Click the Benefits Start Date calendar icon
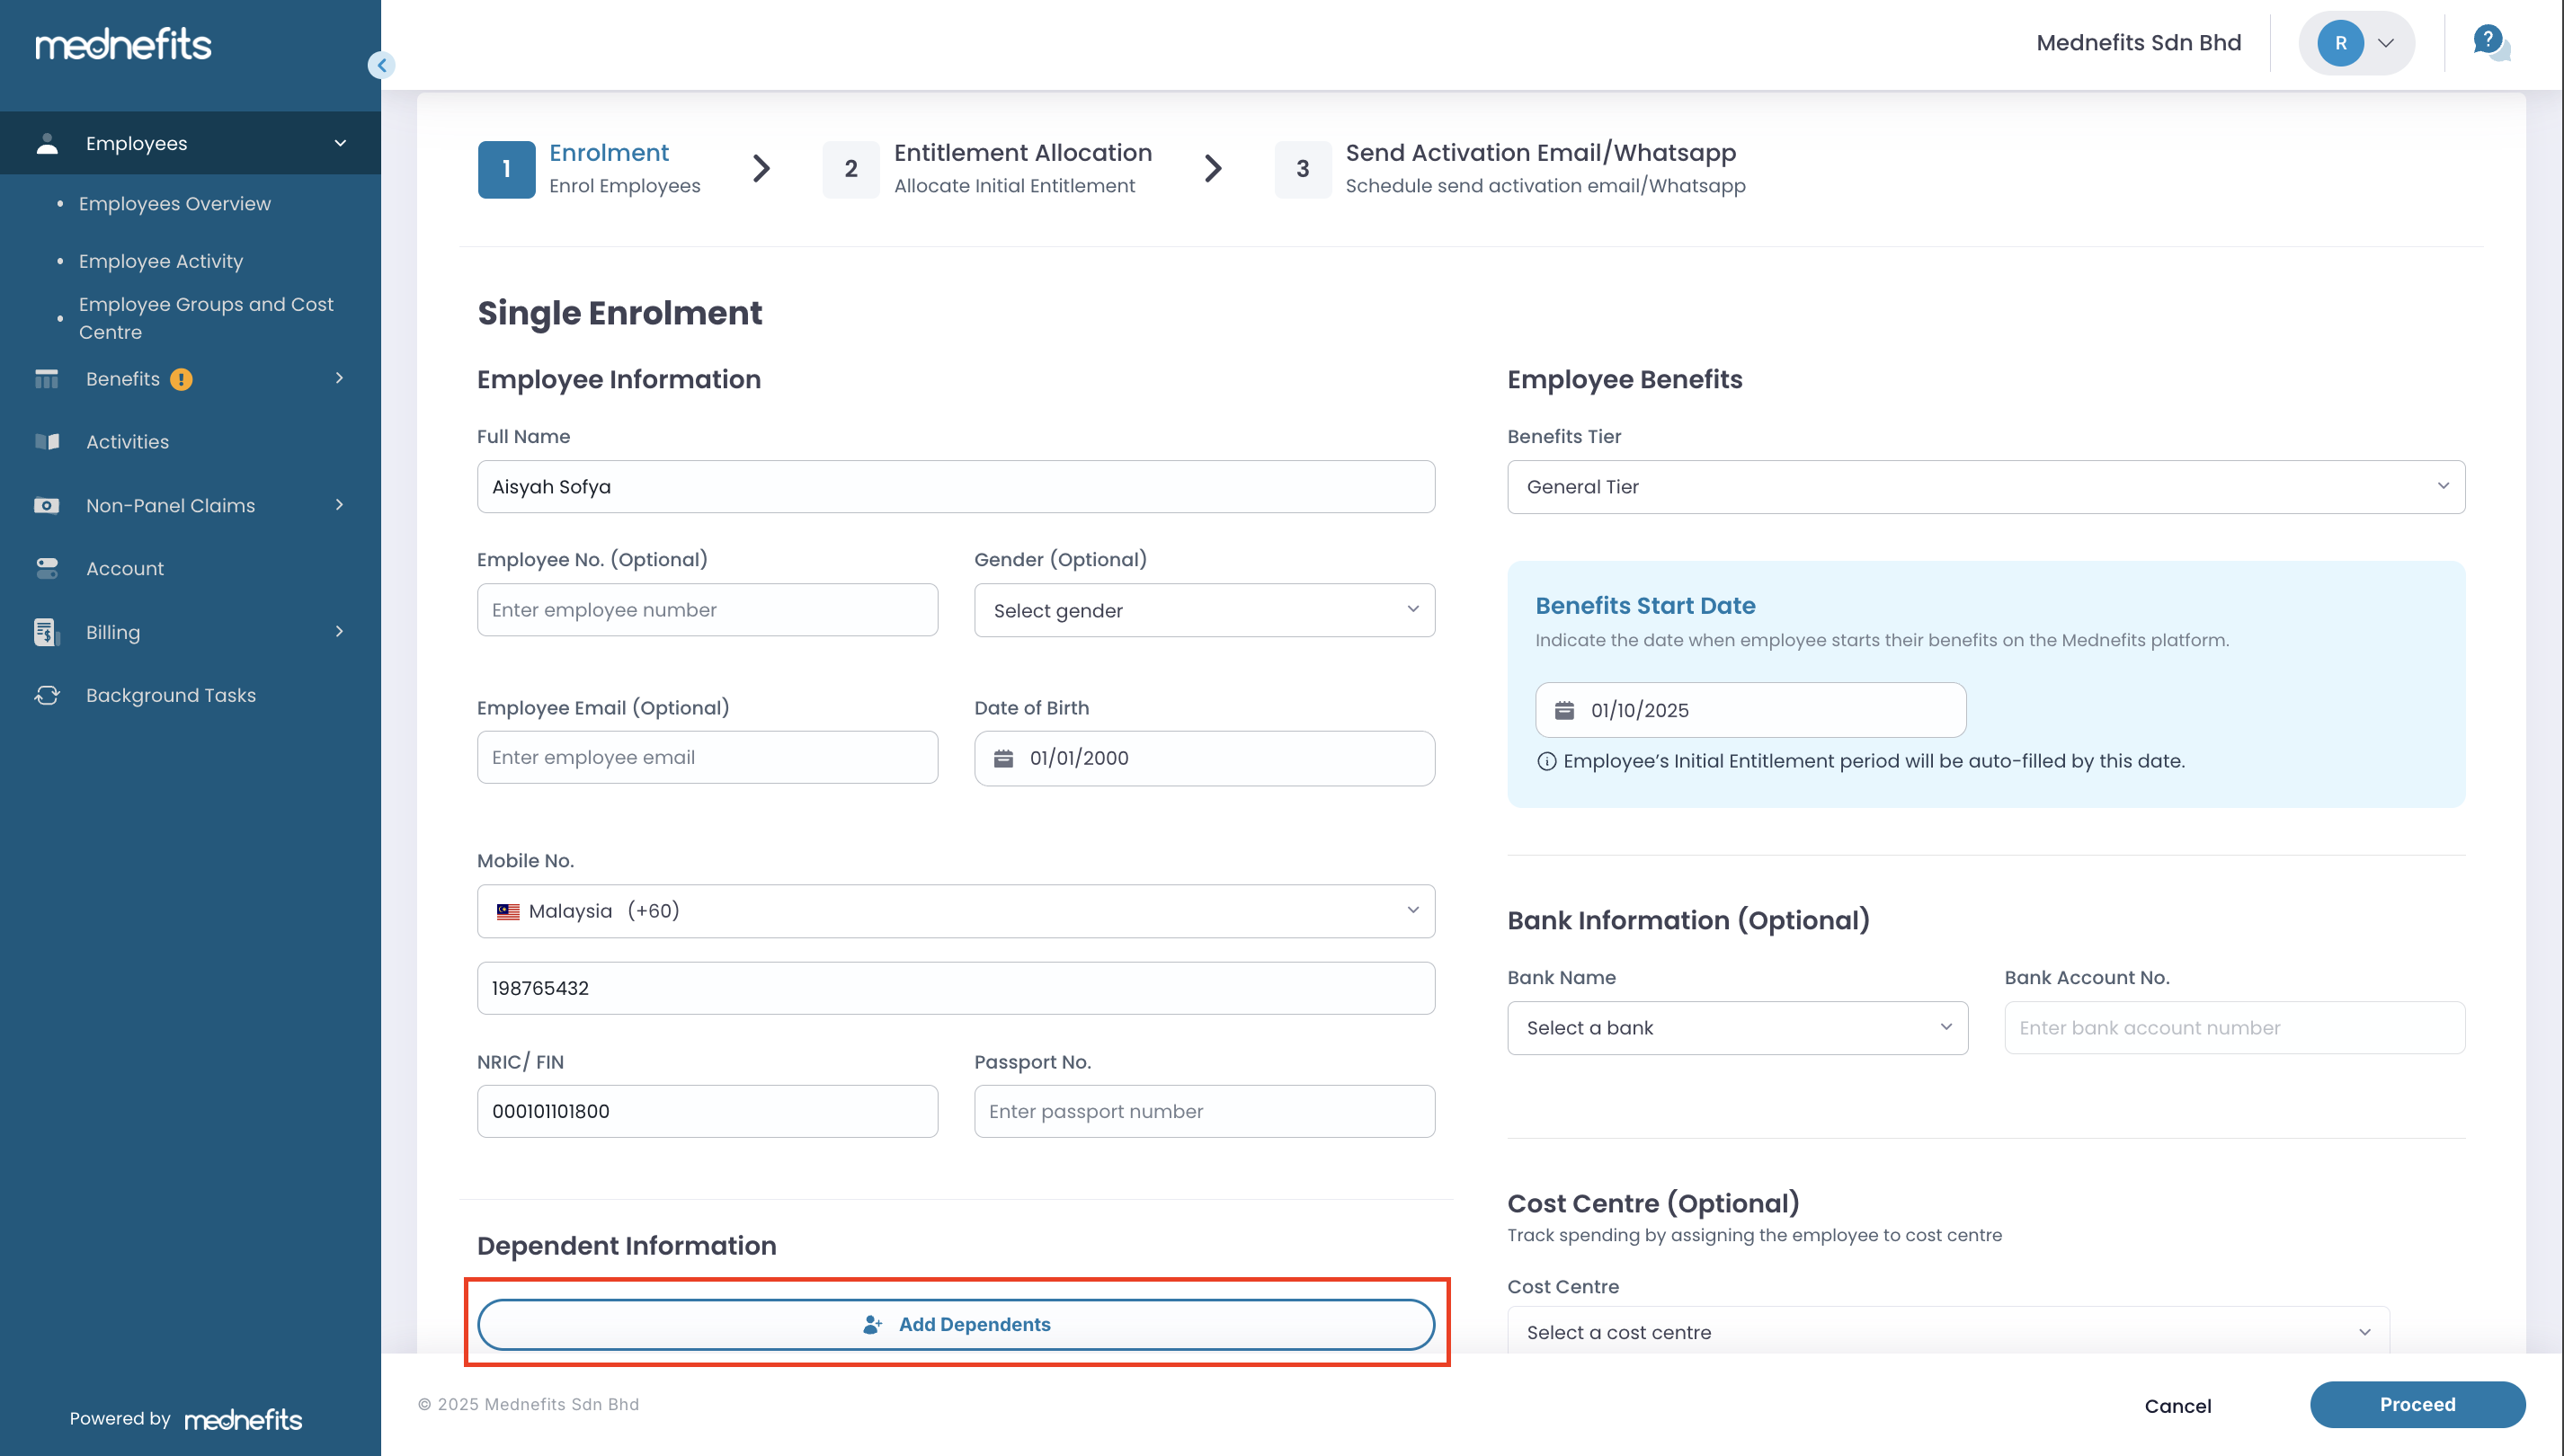The image size is (2564, 1456). [1564, 710]
